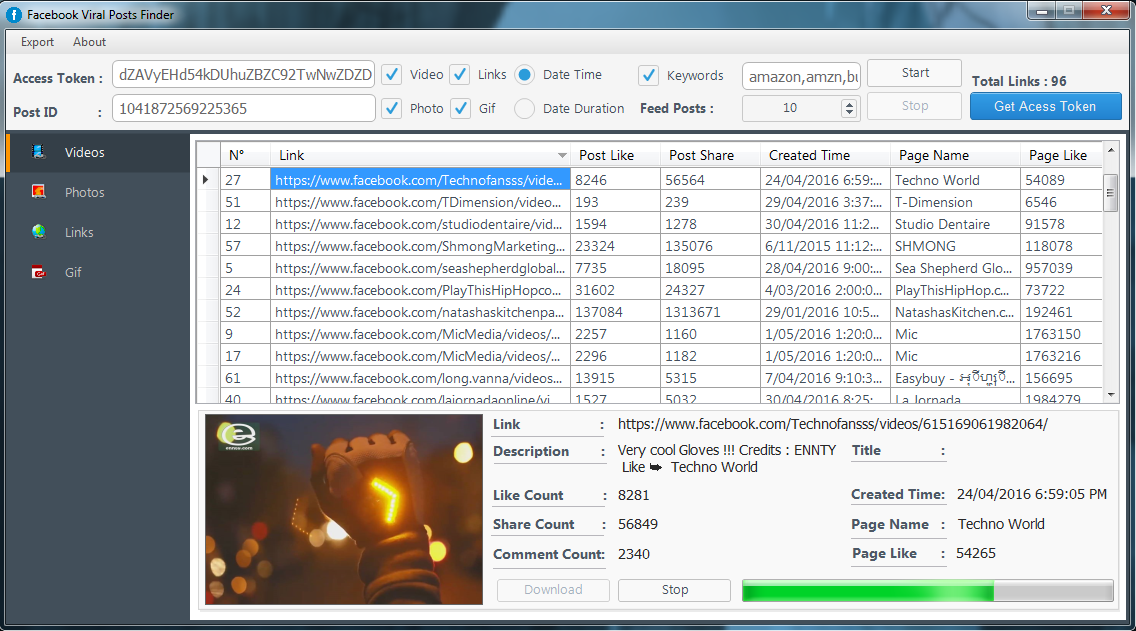Select the PlayThisHipHopco link row
This screenshot has width=1136, height=631.
[x=420, y=290]
